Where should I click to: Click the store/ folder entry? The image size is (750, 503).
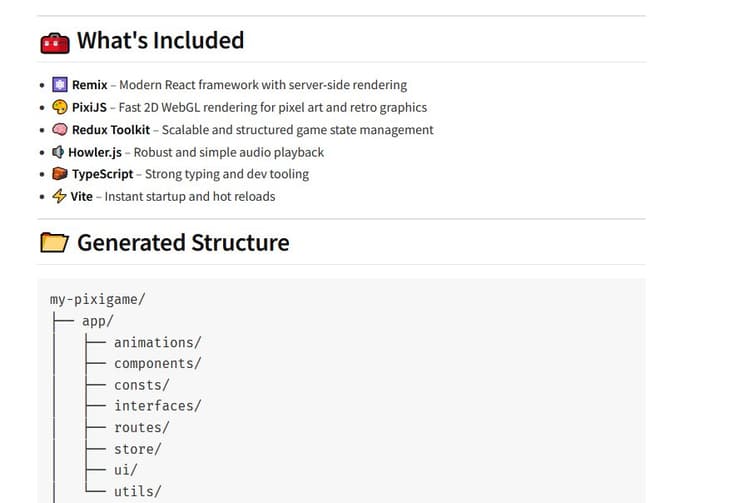(138, 449)
